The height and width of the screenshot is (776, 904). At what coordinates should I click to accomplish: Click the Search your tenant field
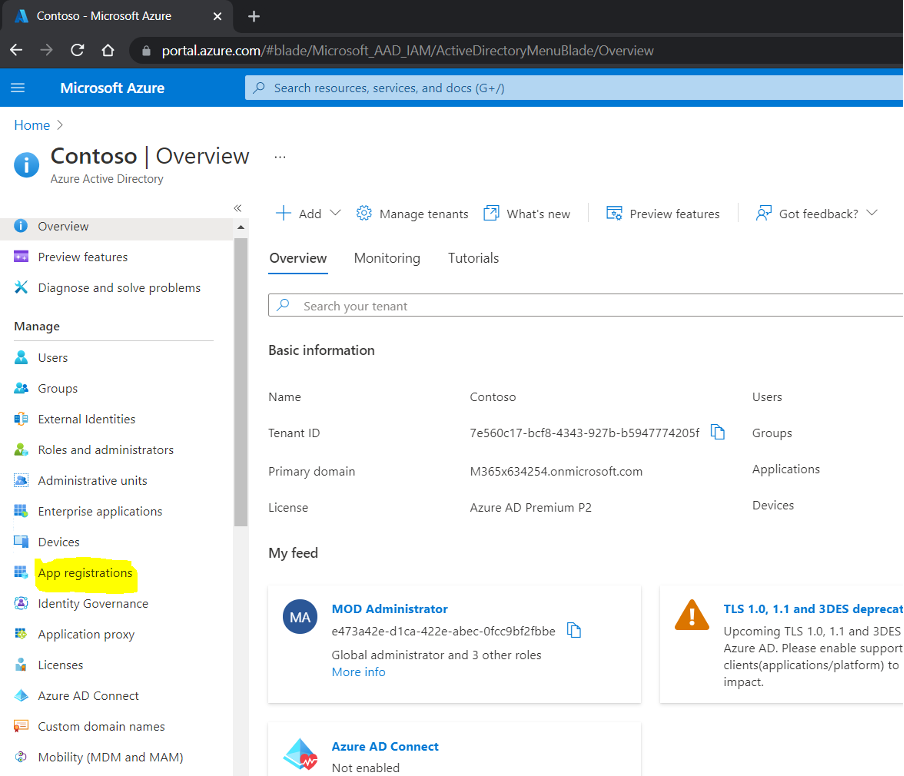point(585,306)
